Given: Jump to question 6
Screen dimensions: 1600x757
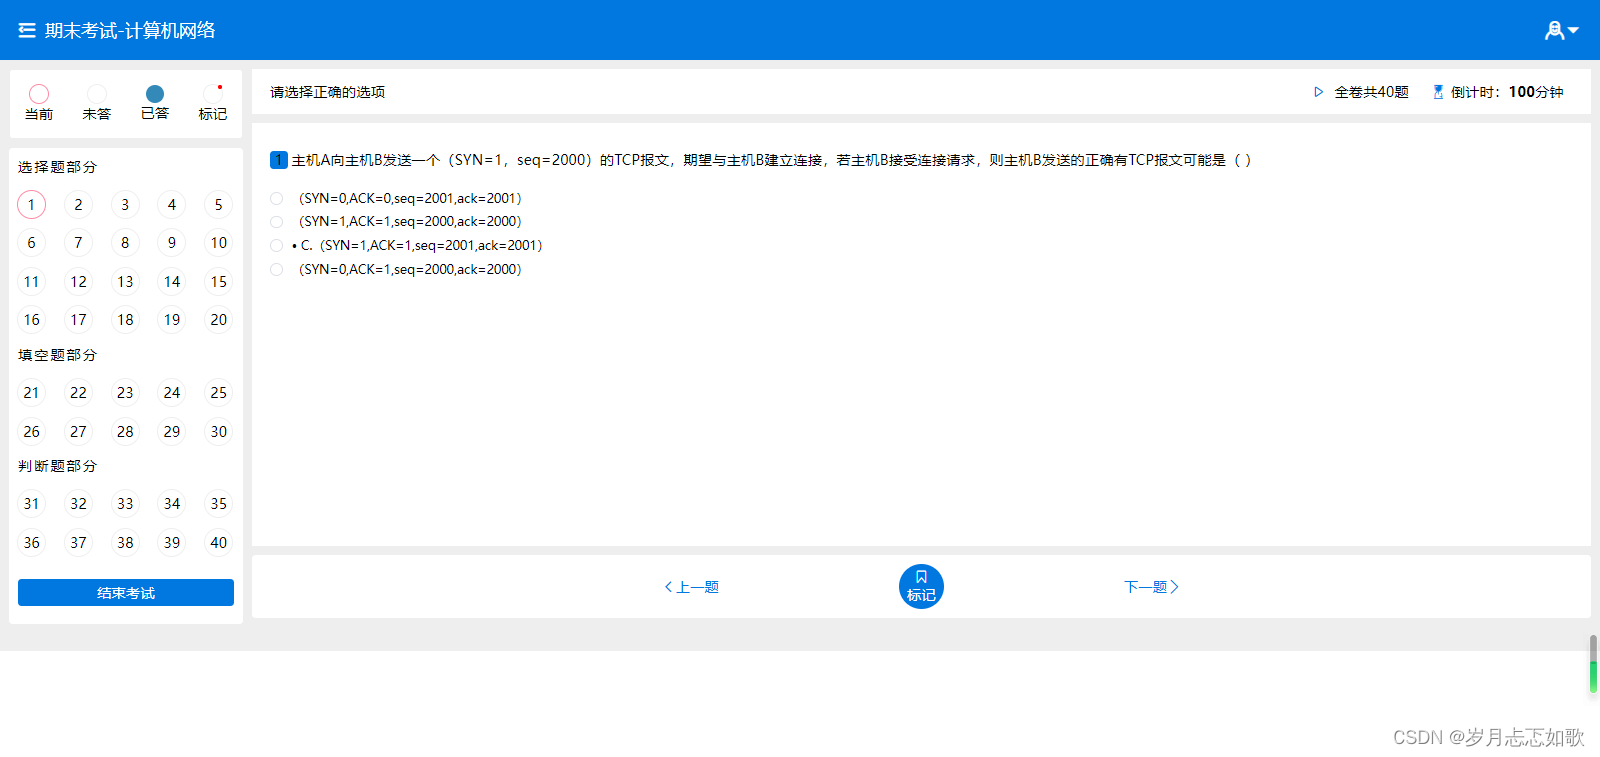Looking at the screenshot, I should pyautogui.click(x=32, y=243).
